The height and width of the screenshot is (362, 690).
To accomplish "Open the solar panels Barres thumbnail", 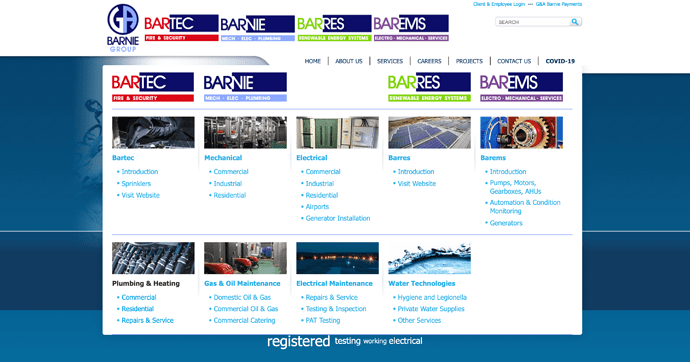I will (x=429, y=132).
